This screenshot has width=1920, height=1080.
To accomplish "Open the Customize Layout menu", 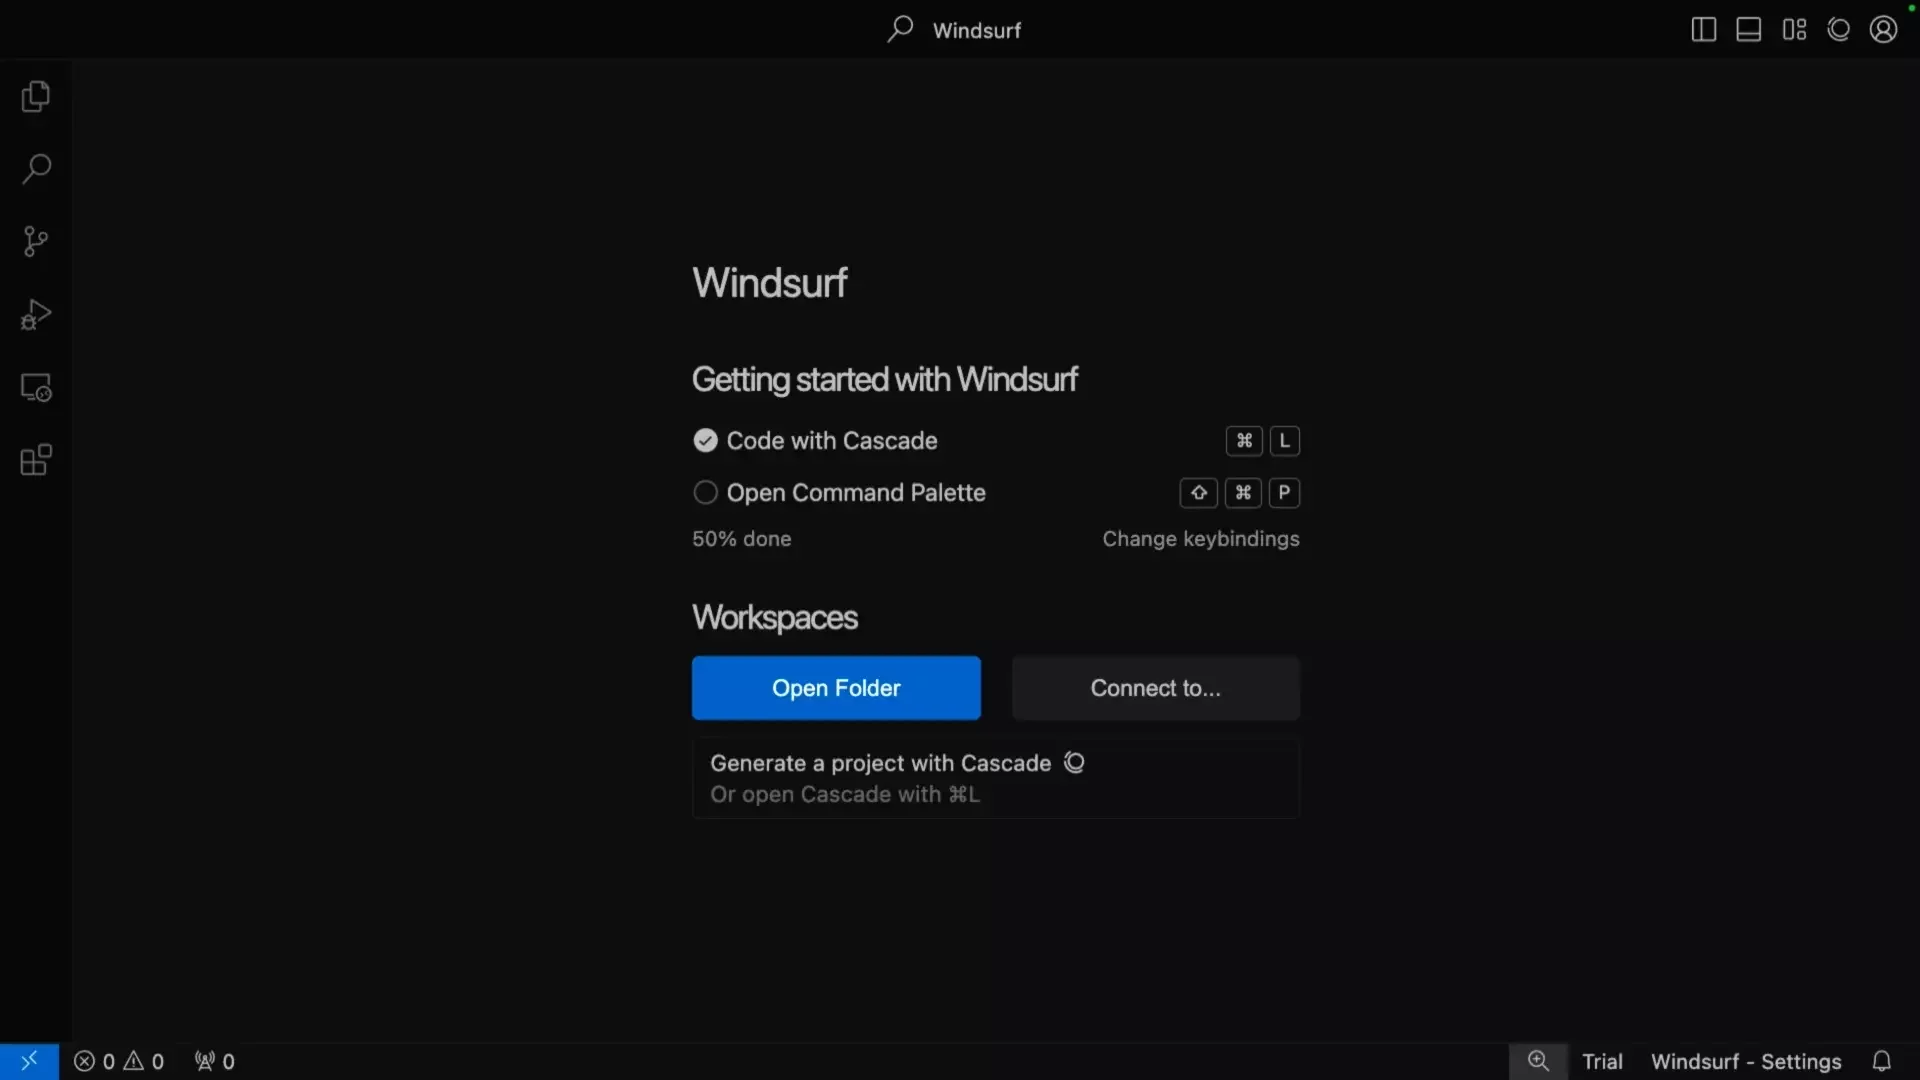I will pyautogui.click(x=1793, y=29).
